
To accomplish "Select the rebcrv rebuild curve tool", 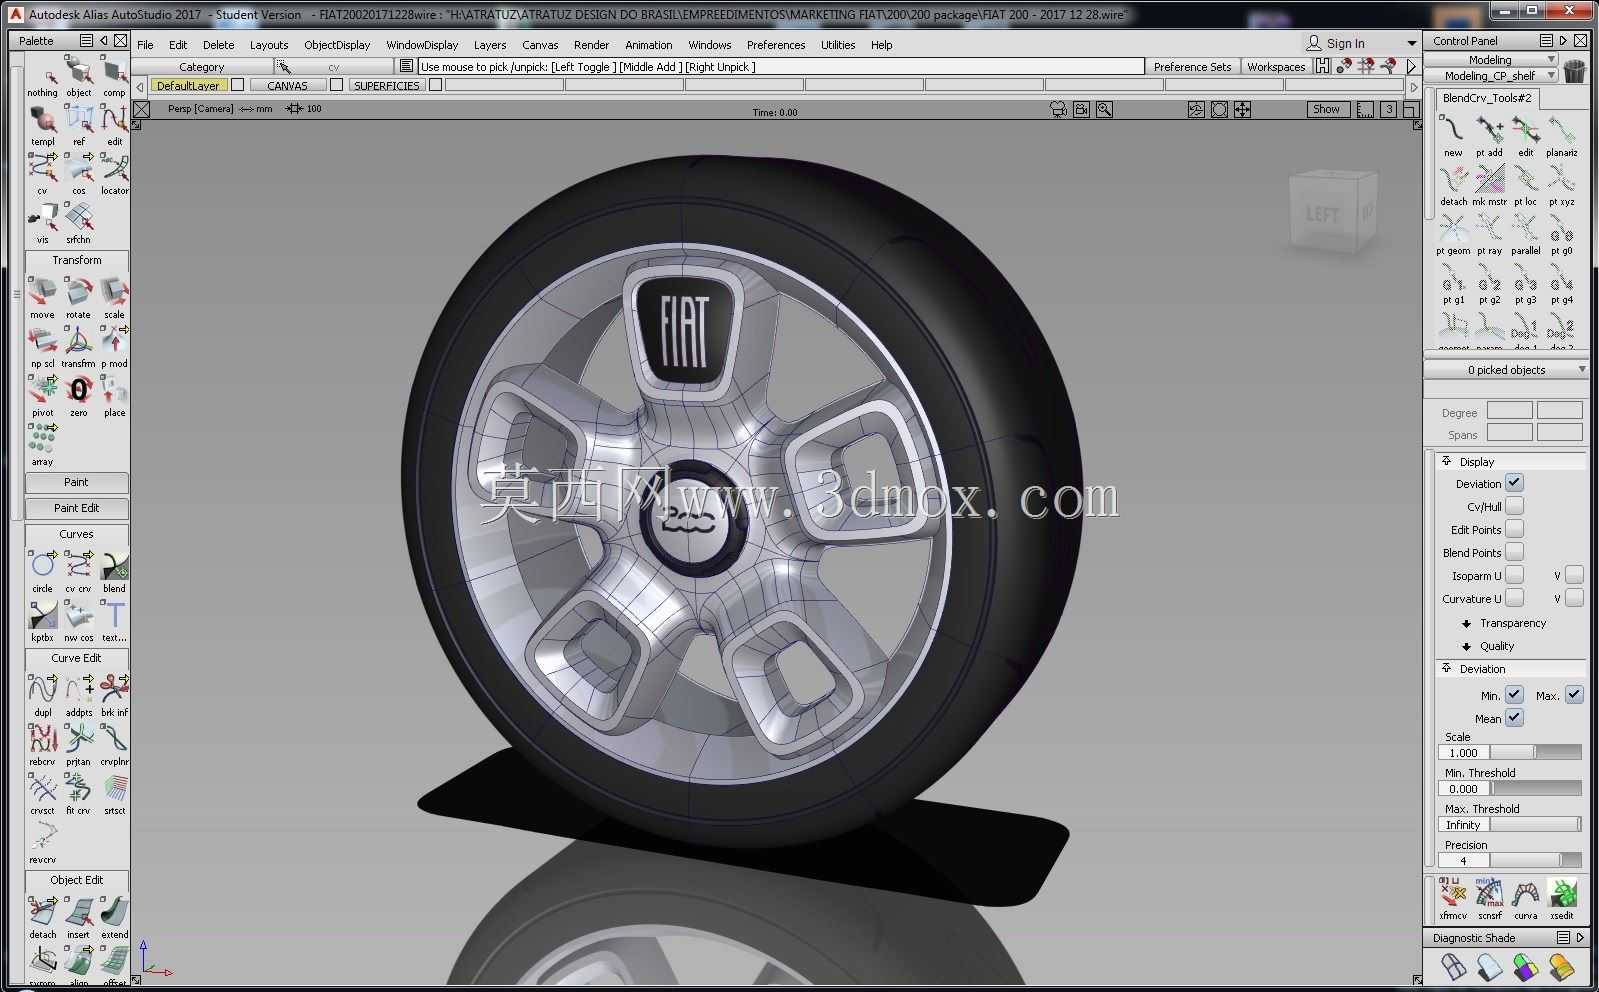I will point(43,744).
